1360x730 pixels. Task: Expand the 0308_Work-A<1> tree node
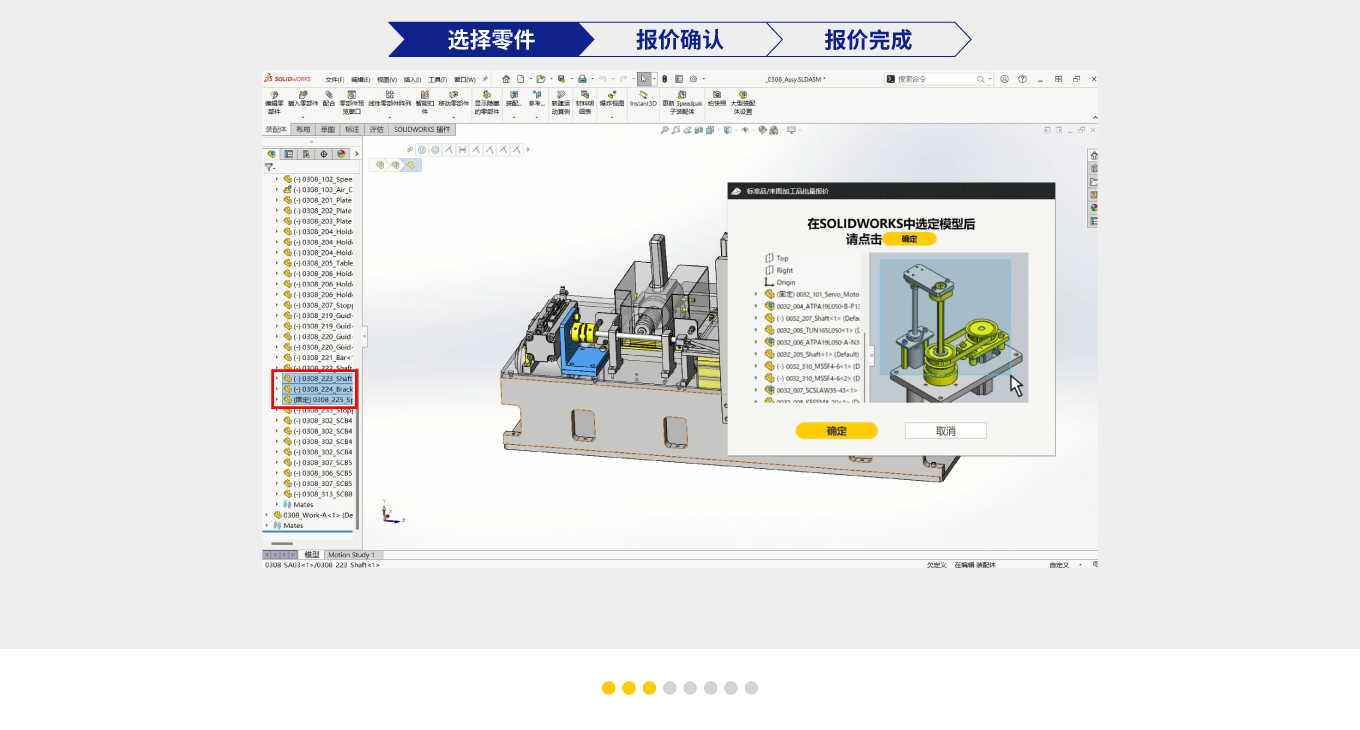click(267, 515)
